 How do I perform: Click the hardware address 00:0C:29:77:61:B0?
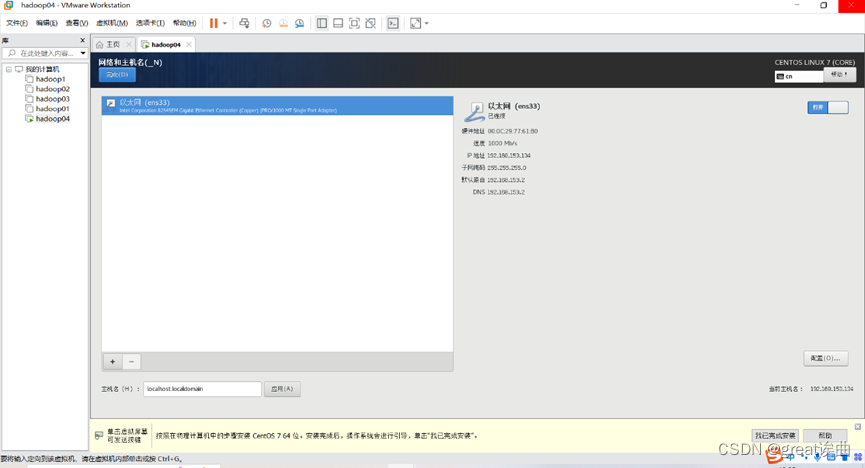click(512, 131)
